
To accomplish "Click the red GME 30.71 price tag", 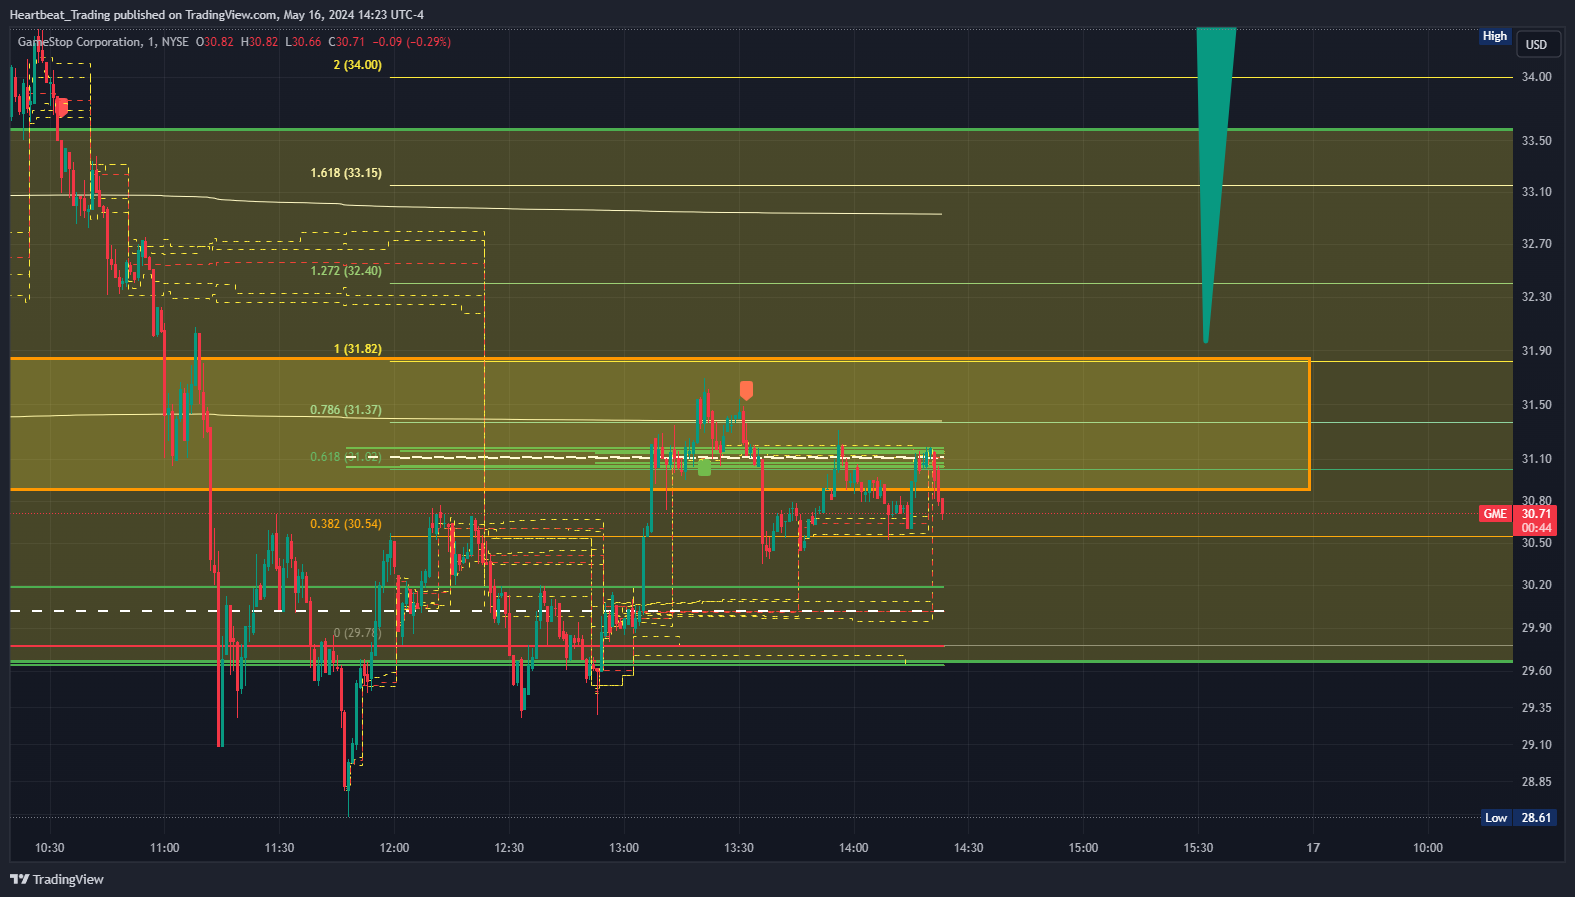I will [1518, 514].
